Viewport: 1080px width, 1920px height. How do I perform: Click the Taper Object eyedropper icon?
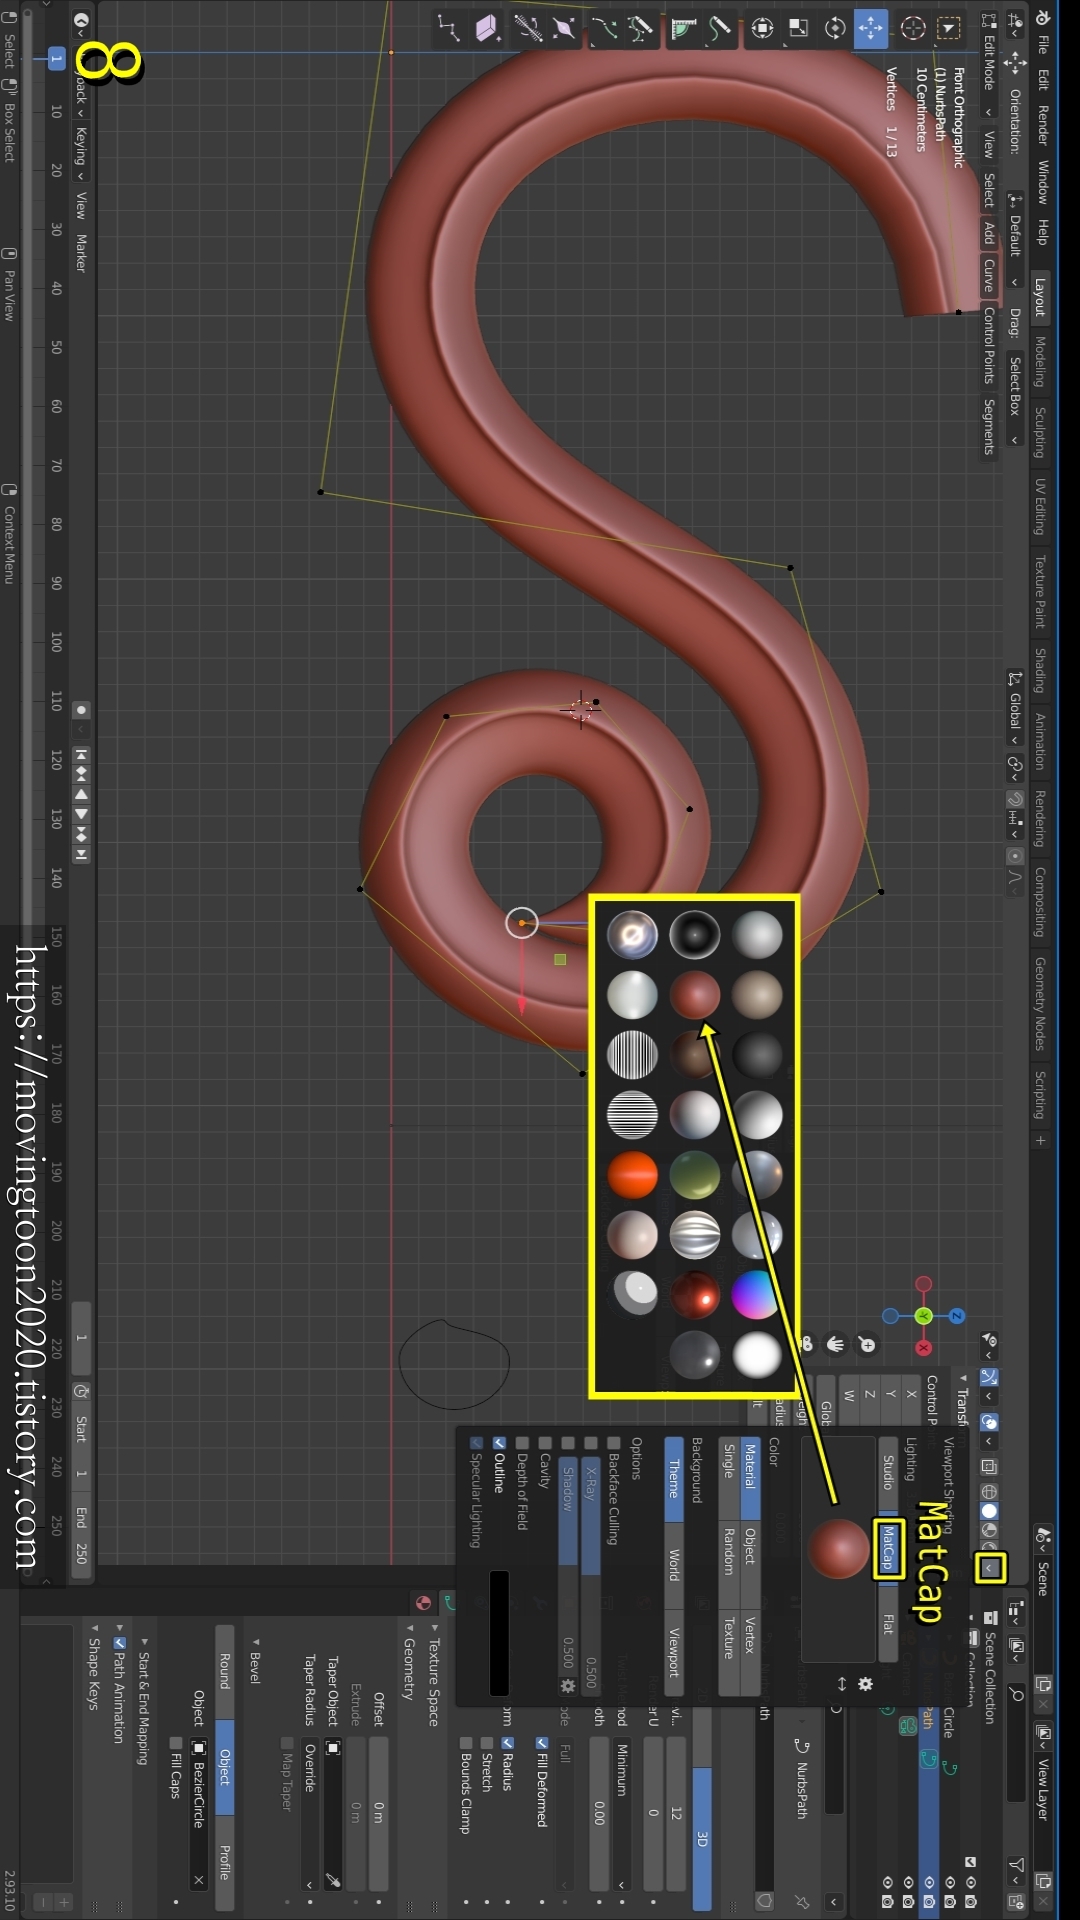click(x=333, y=1880)
